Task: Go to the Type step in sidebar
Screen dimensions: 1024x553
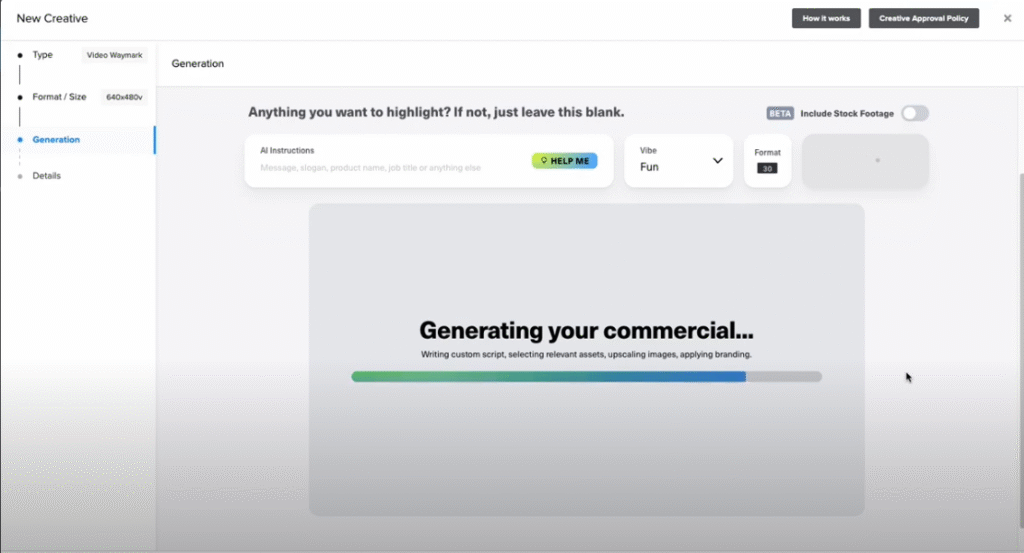Action: (43, 55)
